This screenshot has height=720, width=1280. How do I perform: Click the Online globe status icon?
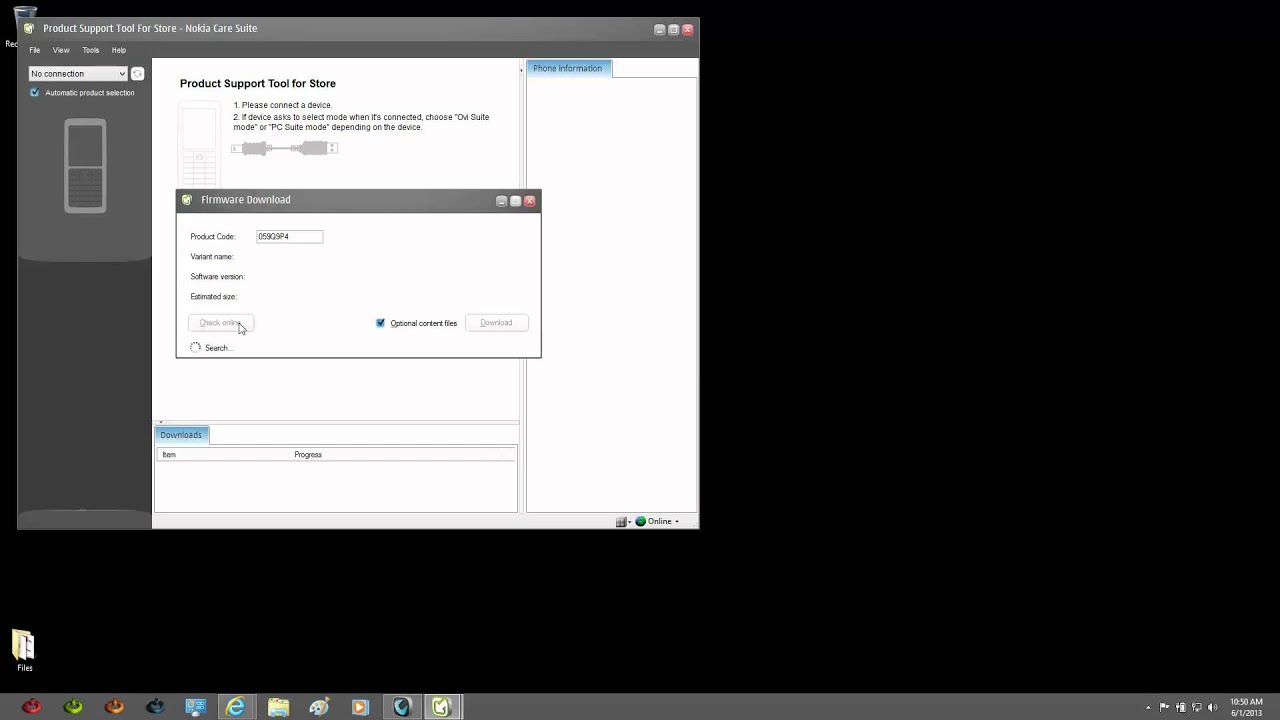click(641, 522)
